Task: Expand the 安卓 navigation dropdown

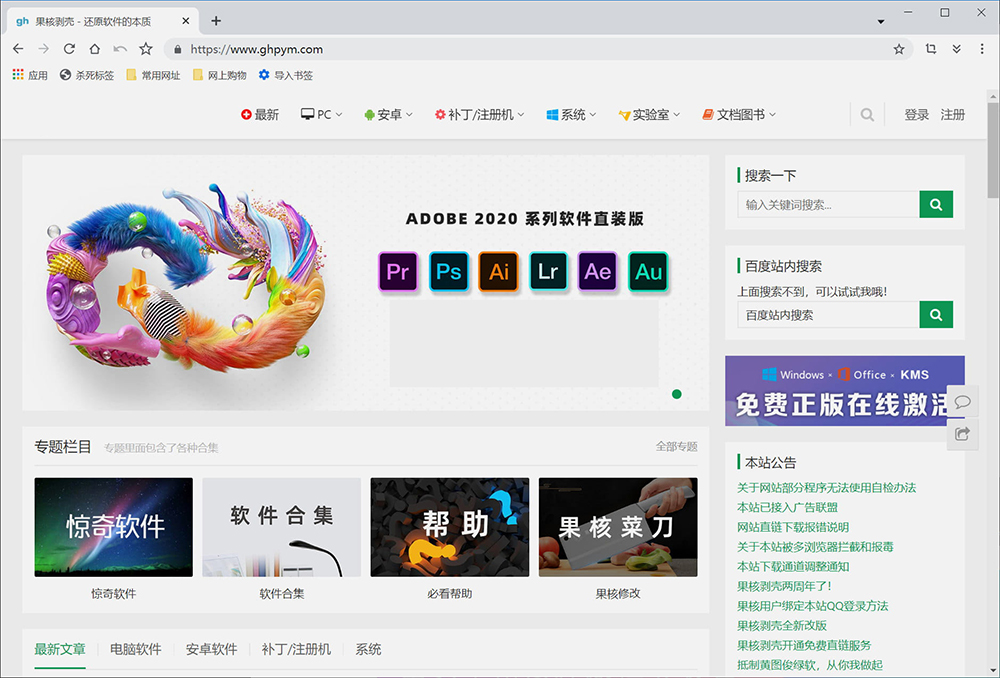Action: (388, 115)
